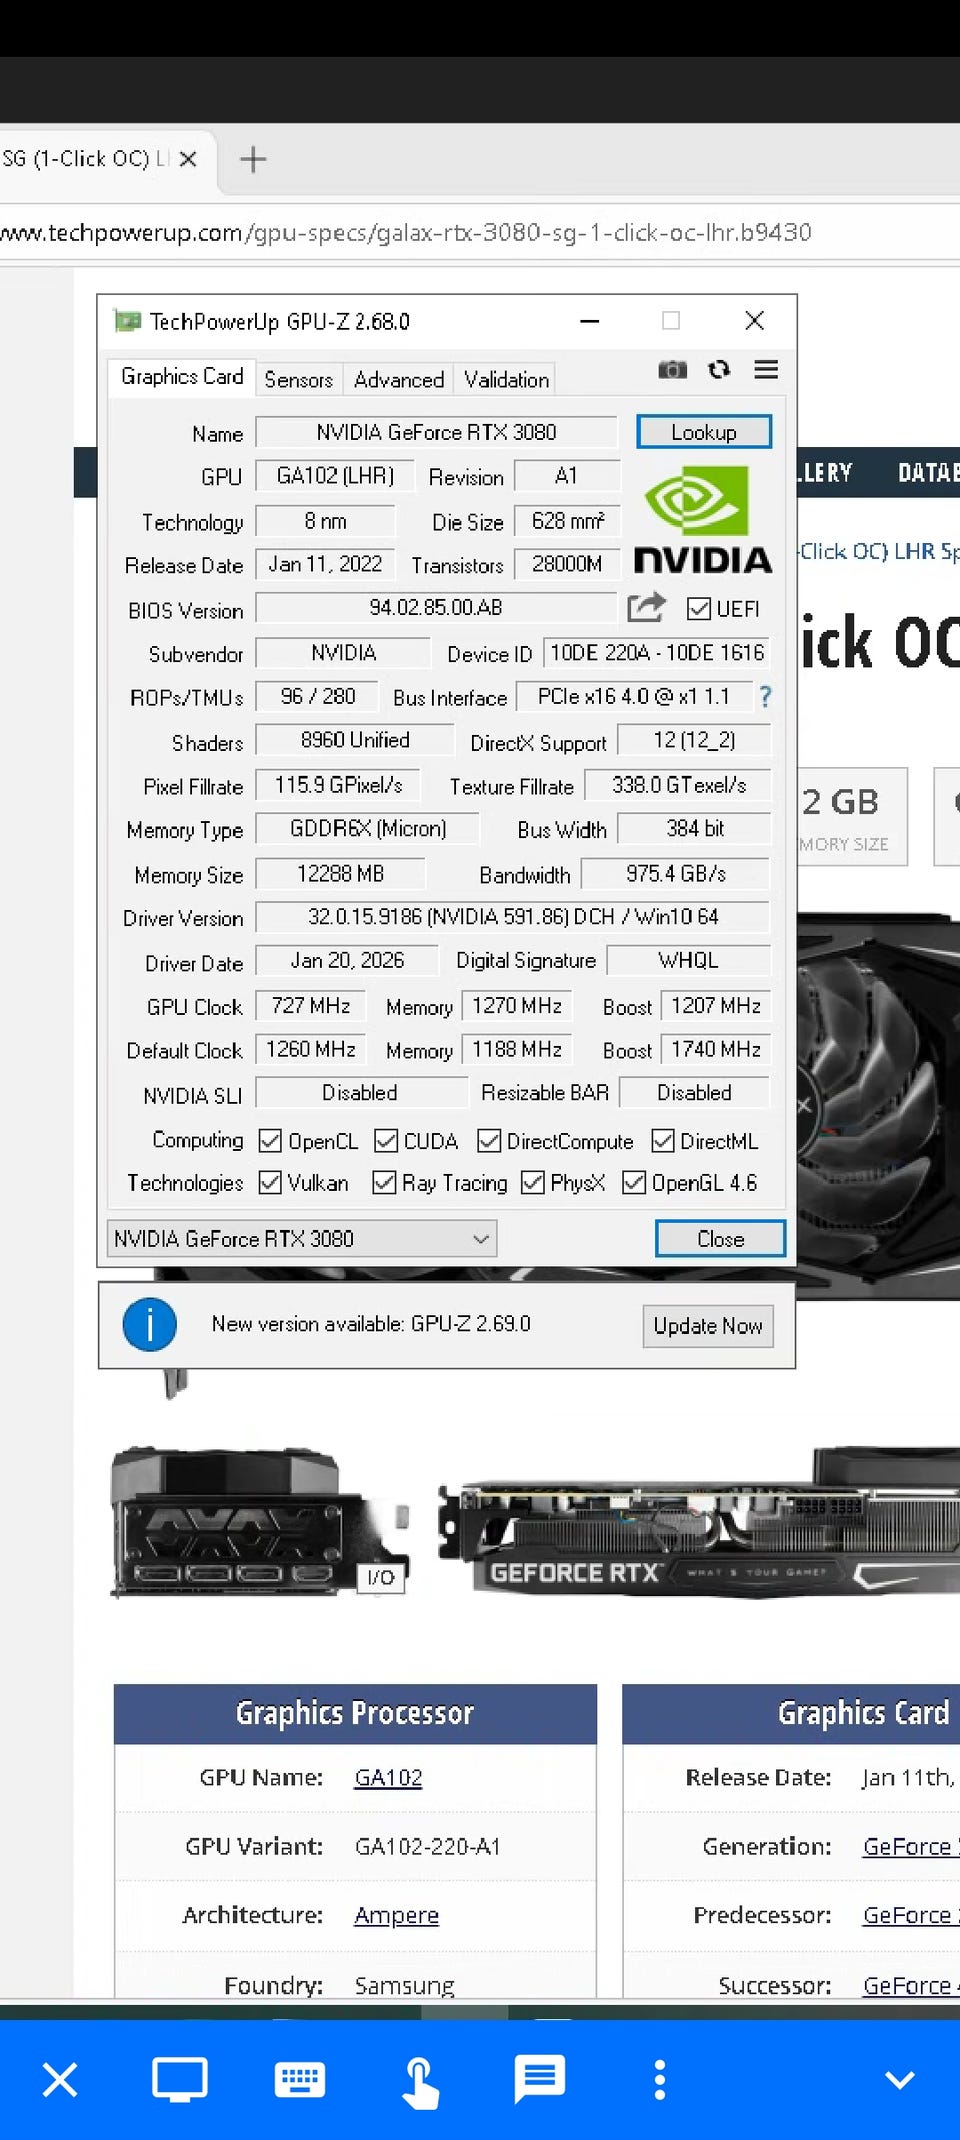960x2140 pixels.
Task: Click the NVIDIA SLI Disabled value
Action: 360,1093
